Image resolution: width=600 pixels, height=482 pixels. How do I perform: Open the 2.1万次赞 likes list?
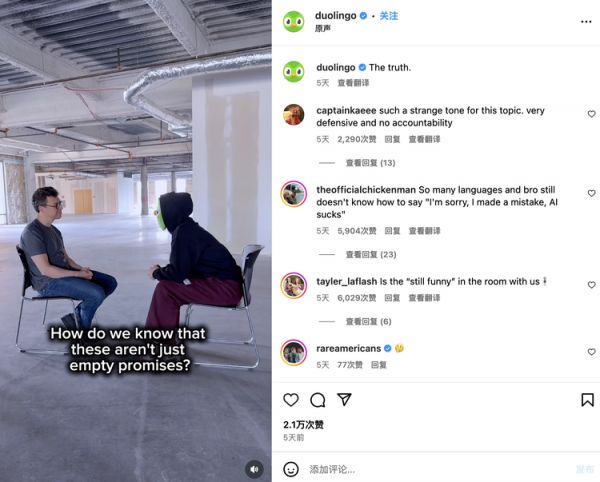[303, 425]
